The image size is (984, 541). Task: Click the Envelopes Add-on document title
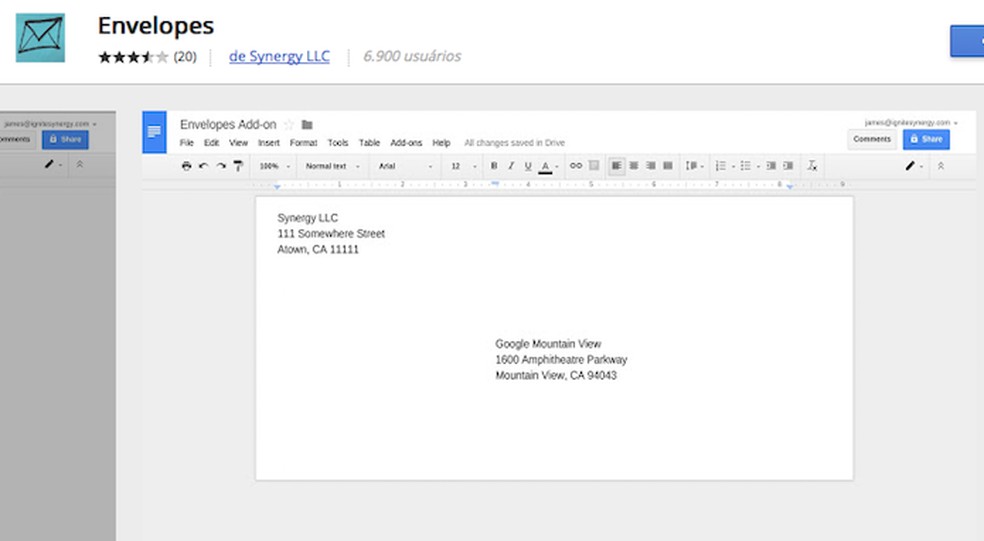[x=228, y=124]
